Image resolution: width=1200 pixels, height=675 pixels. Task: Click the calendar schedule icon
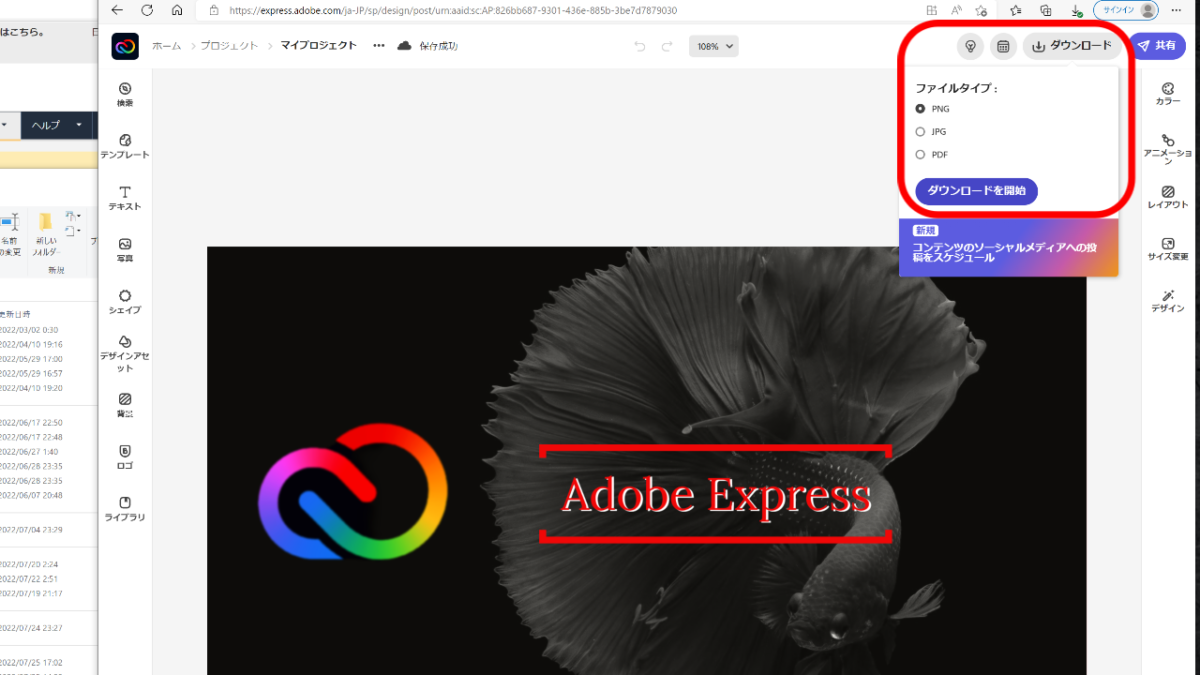tap(1003, 46)
